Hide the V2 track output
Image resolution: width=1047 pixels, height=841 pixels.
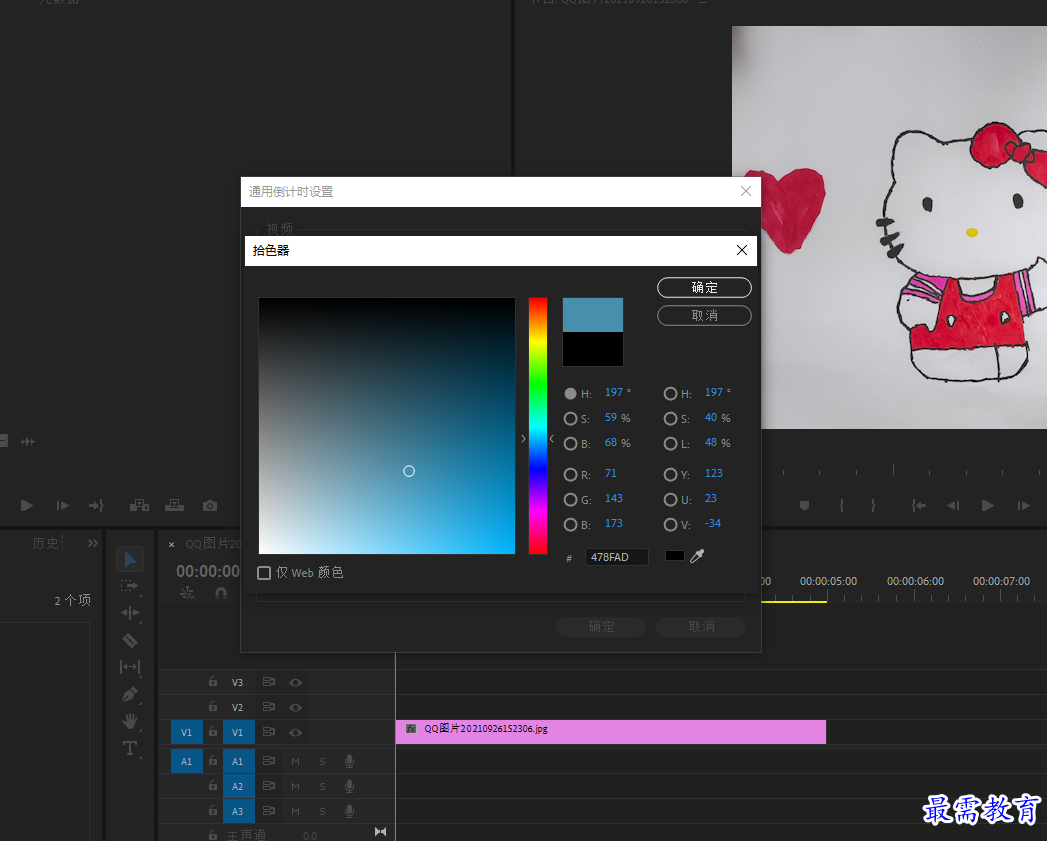[296, 707]
